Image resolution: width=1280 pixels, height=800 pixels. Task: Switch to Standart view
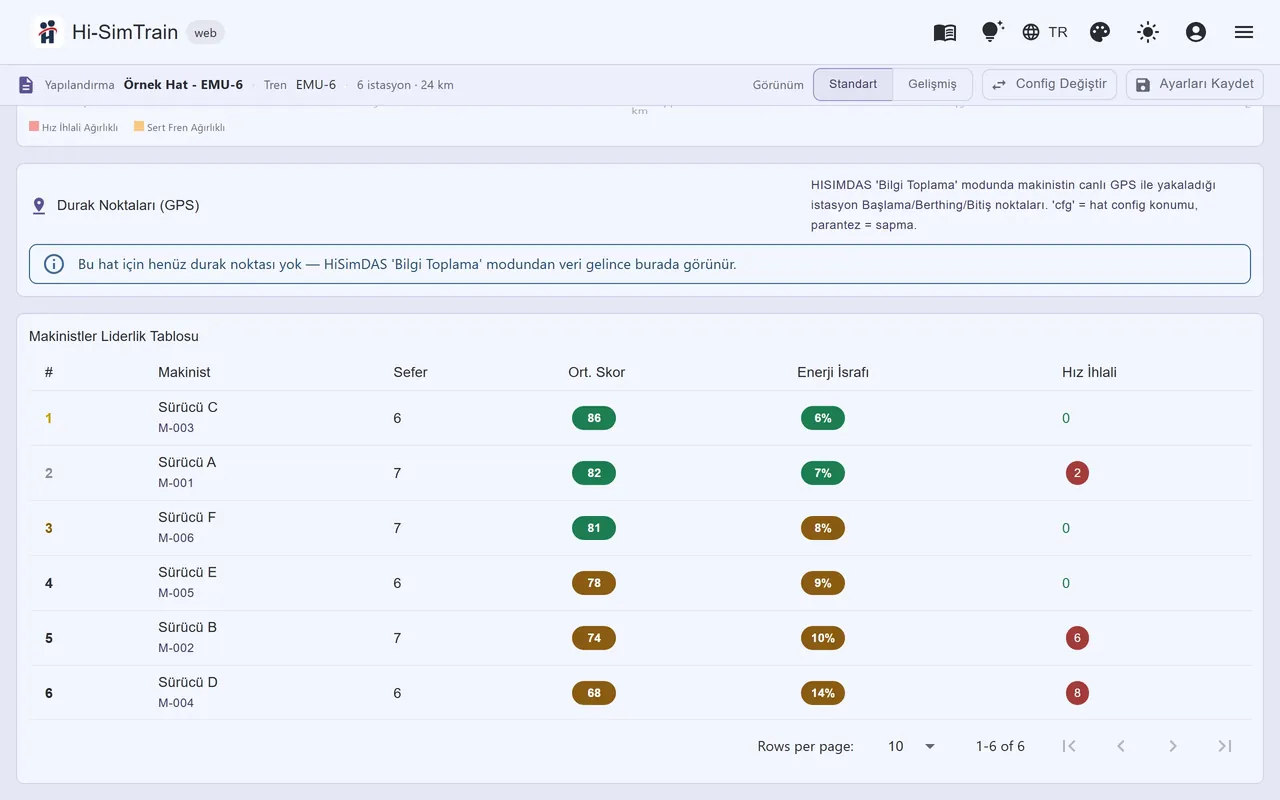coord(853,85)
